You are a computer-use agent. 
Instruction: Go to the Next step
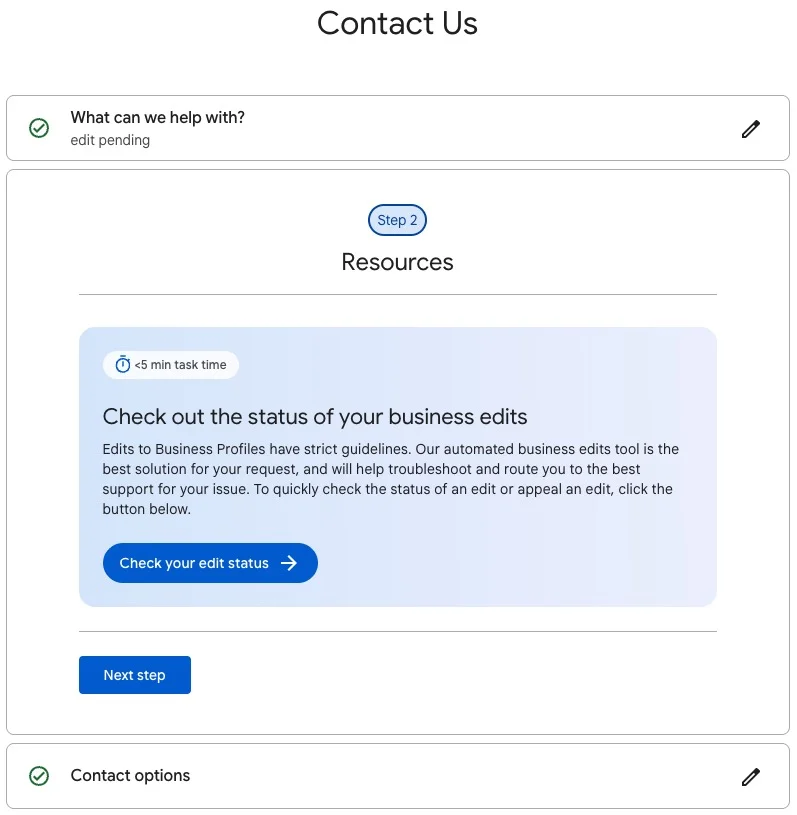point(135,675)
